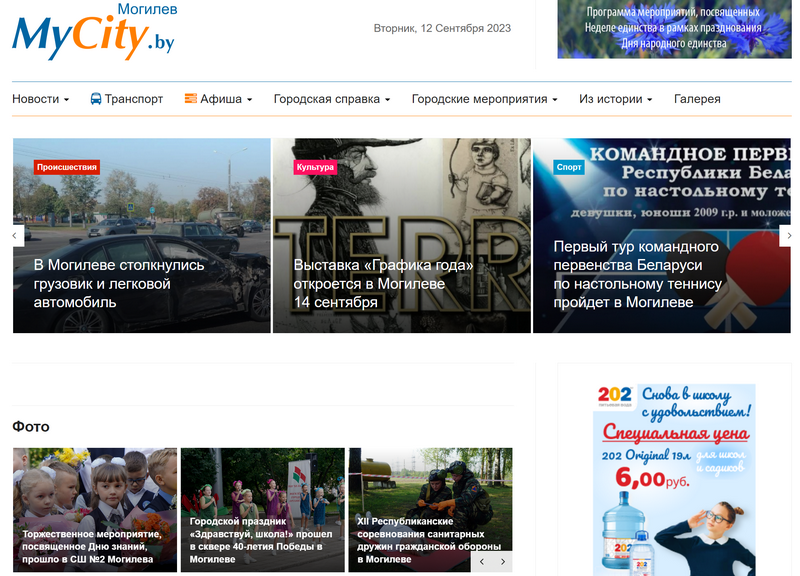
Task: Click the bus icon next to Транспорт
Action: click(x=96, y=99)
